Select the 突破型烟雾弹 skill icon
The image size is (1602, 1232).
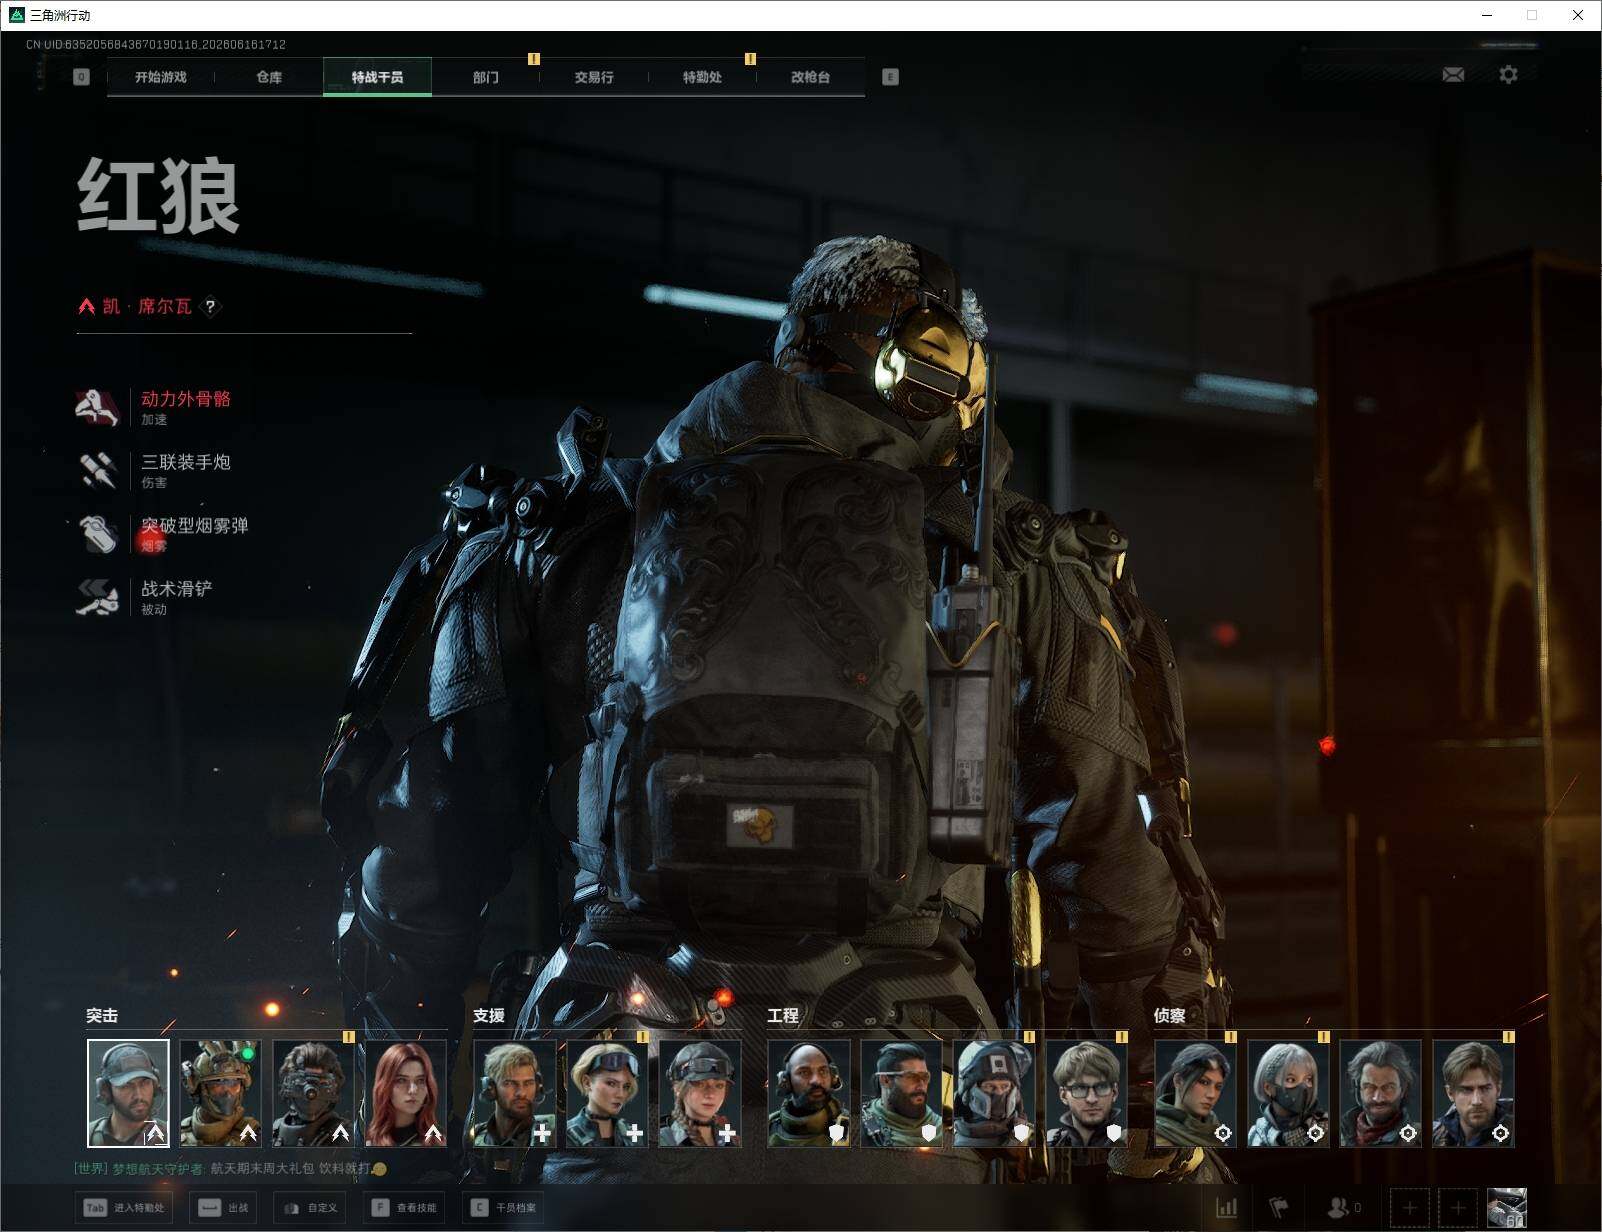click(x=98, y=533)
